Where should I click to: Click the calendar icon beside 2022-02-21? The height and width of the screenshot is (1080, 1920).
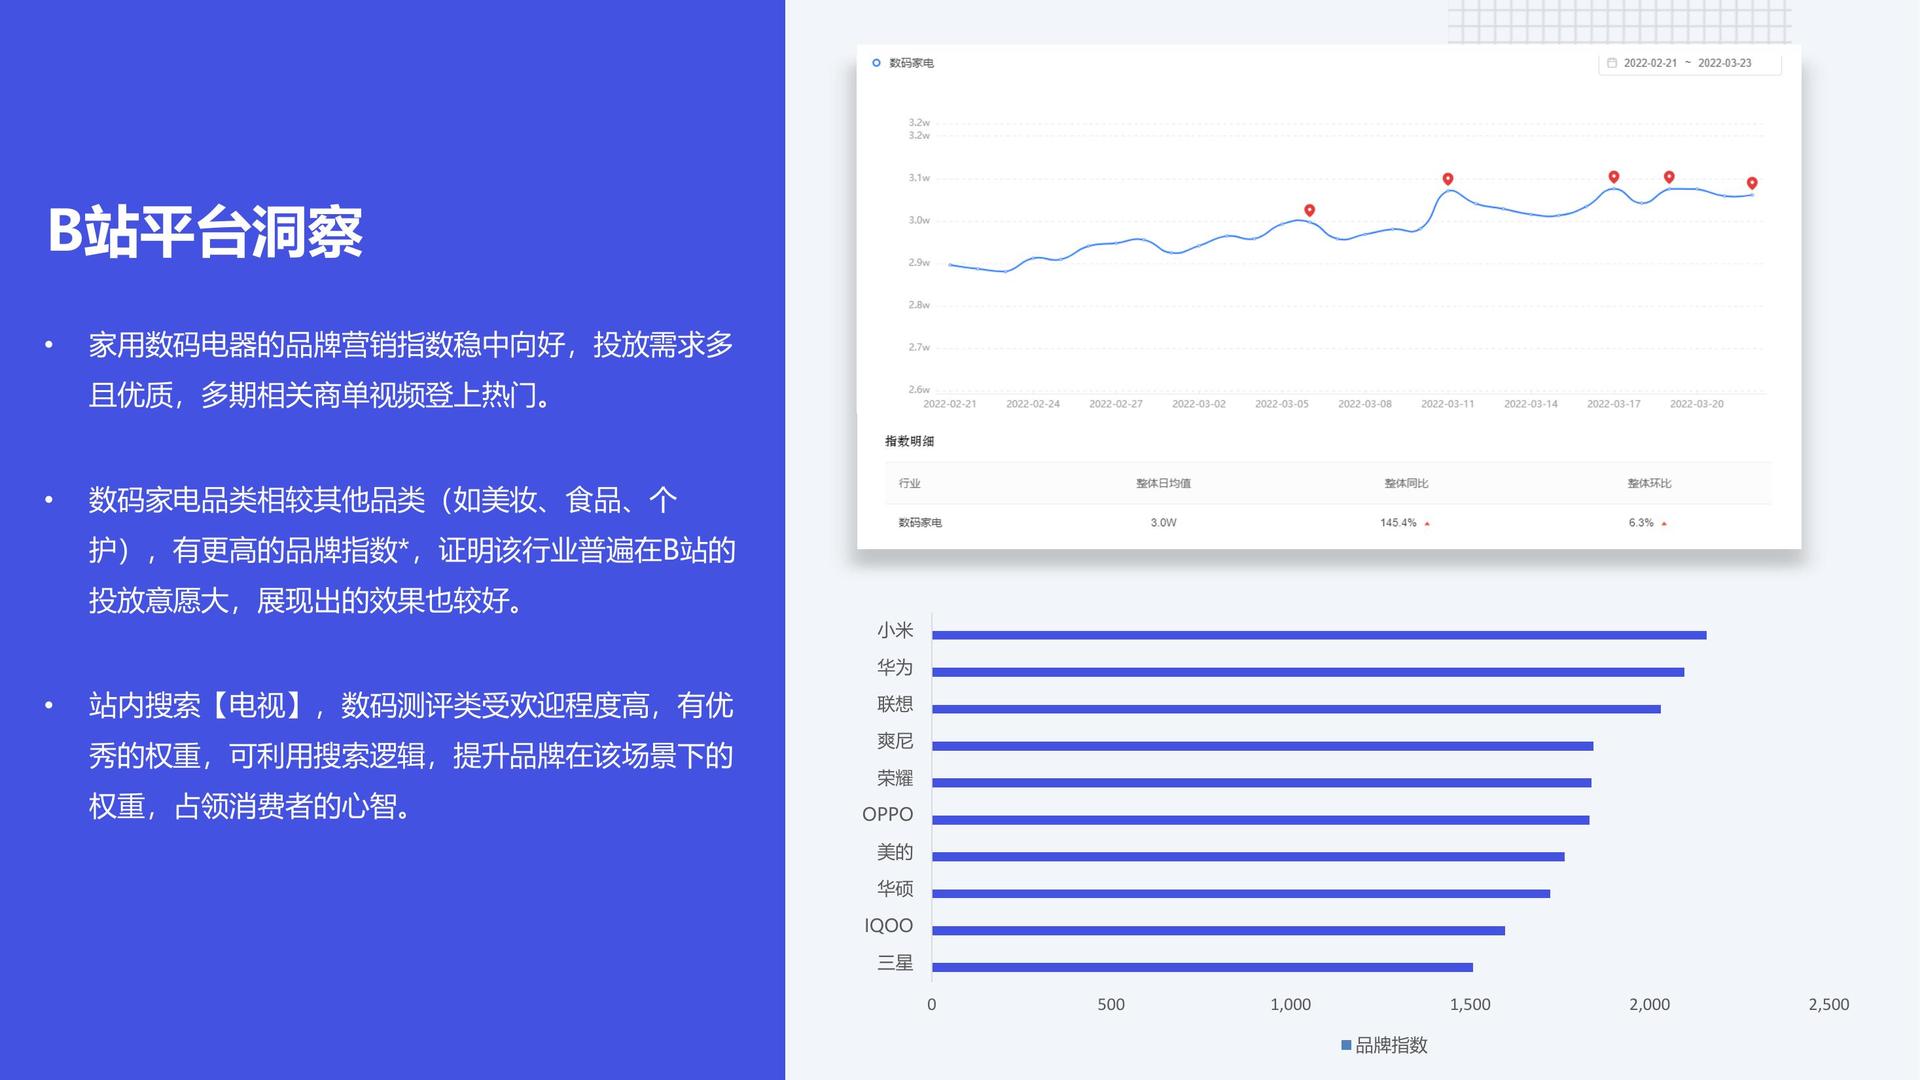tap(1612, 63)
